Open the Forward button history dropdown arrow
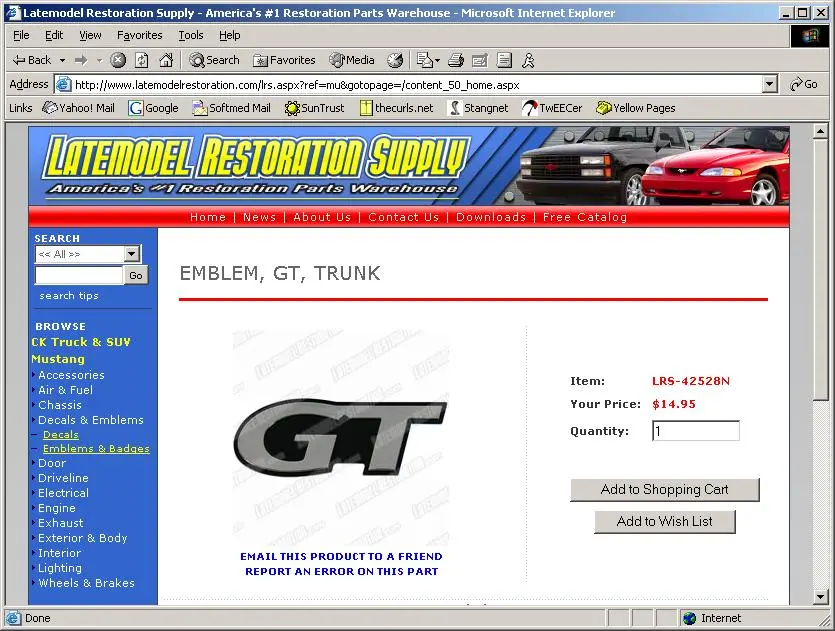The height and width of the screenshot is (631, 835). pyautogui.click(x=99, y=60)
